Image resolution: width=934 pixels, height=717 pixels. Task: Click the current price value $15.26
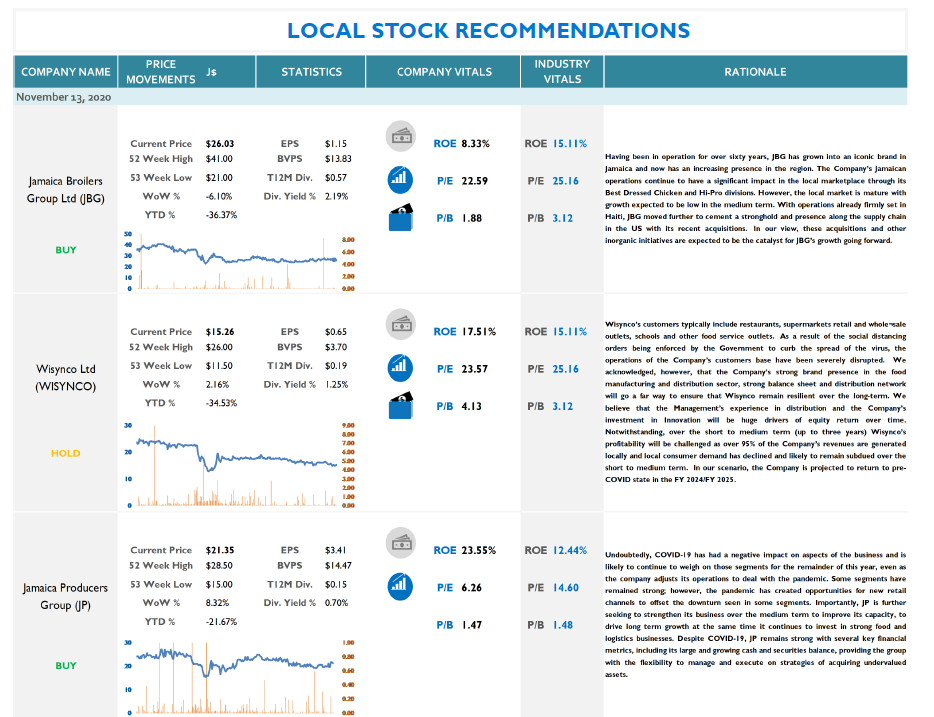click(x=220, y=332)
